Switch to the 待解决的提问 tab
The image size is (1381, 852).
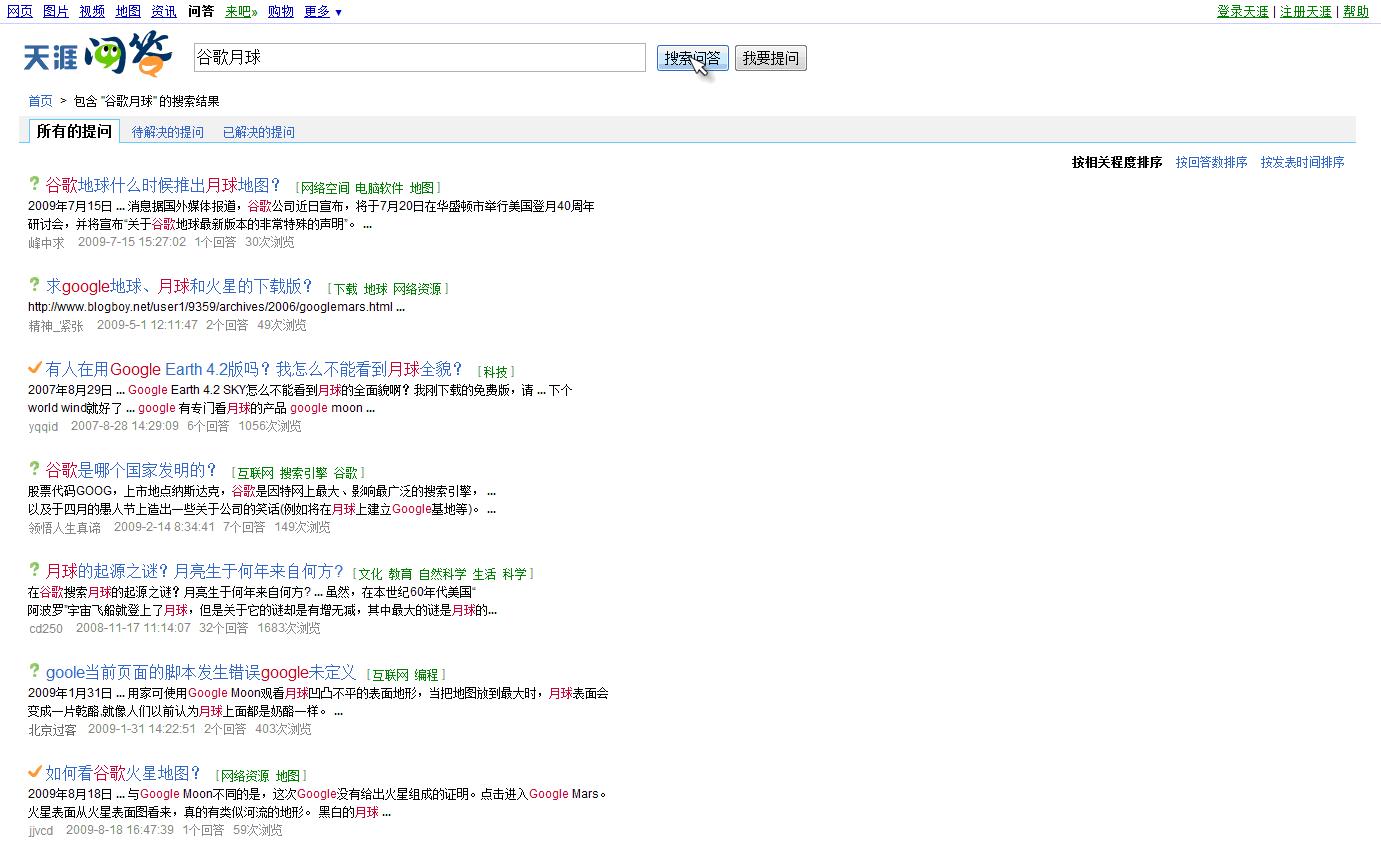(168, 132)
